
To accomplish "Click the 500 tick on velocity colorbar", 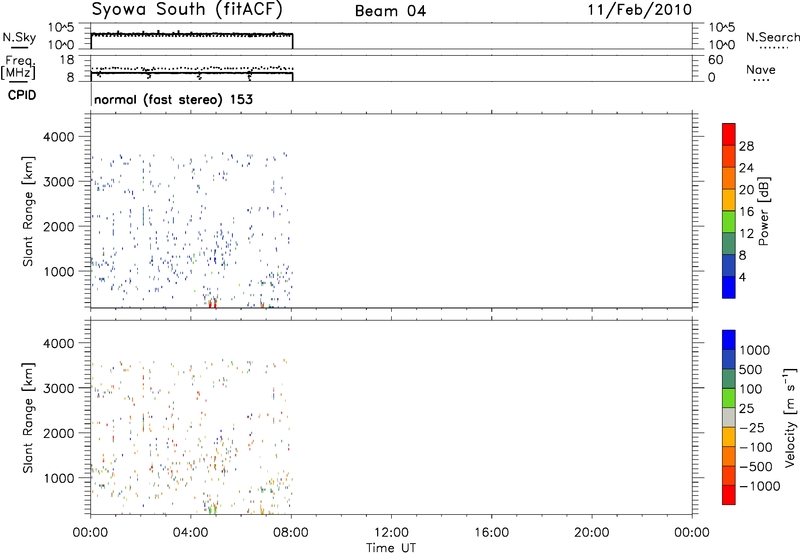I will [753, 369].
